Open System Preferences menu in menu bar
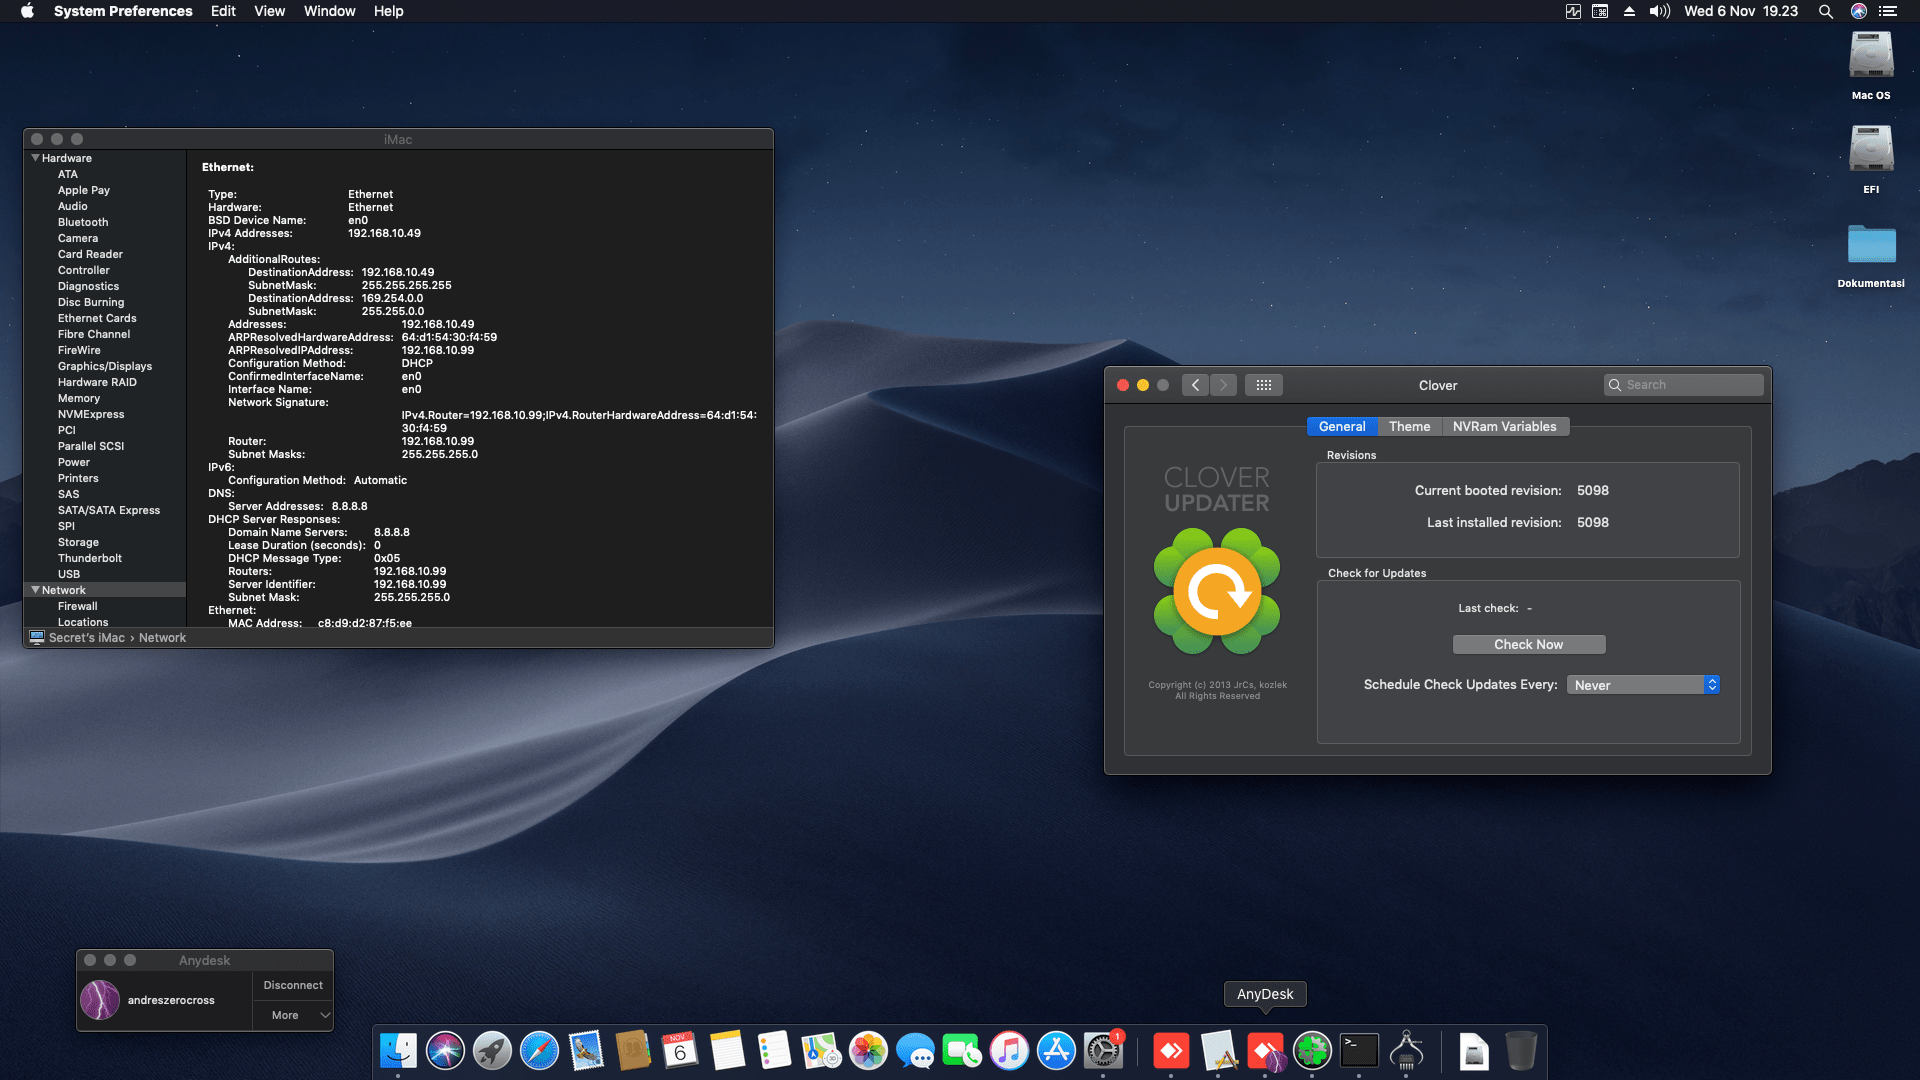The height and width of the screenshot is (1080, 1920). point(123,11)
